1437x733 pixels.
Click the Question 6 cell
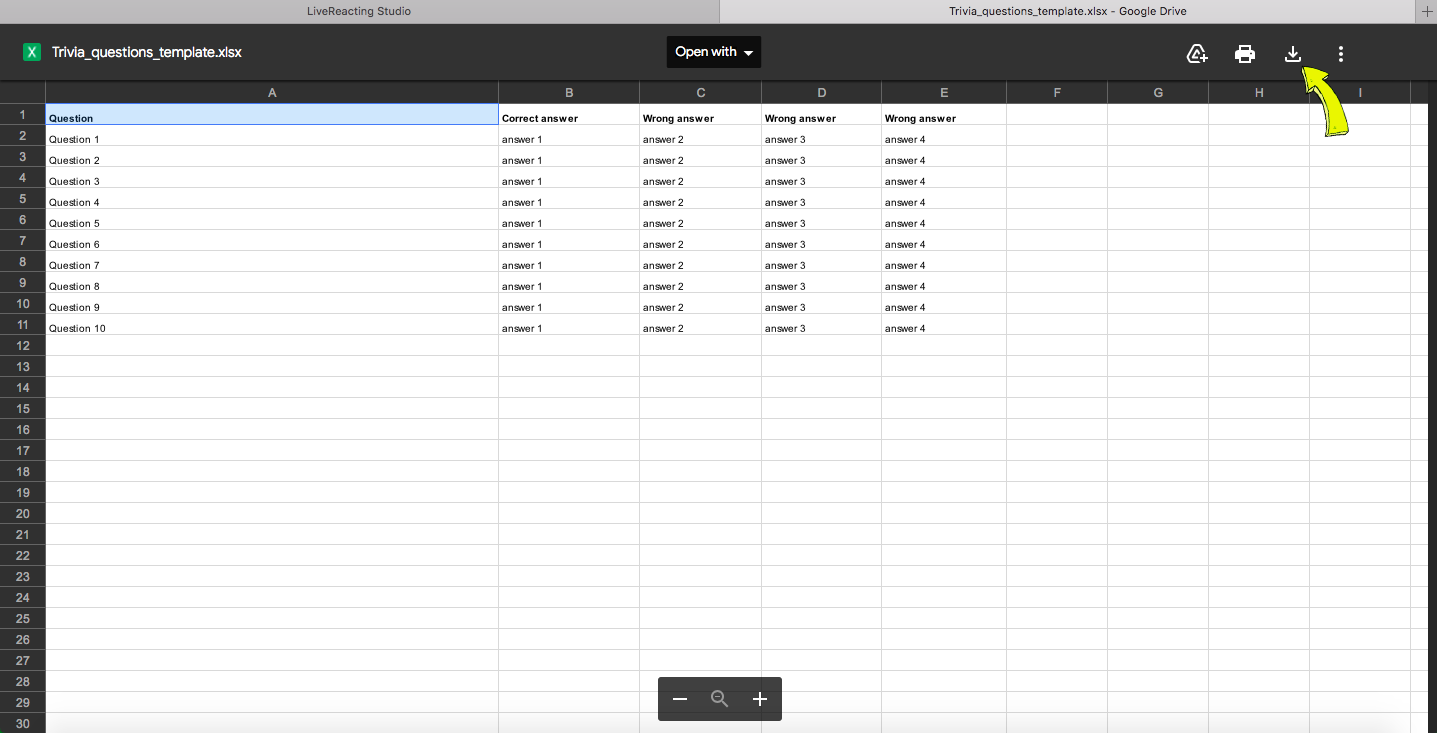click(272, 241)
